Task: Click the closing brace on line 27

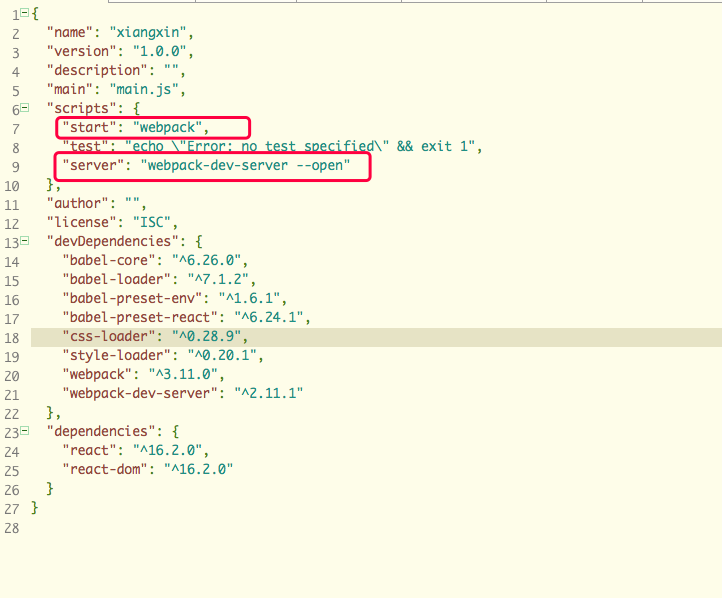Action: (35, 508)
